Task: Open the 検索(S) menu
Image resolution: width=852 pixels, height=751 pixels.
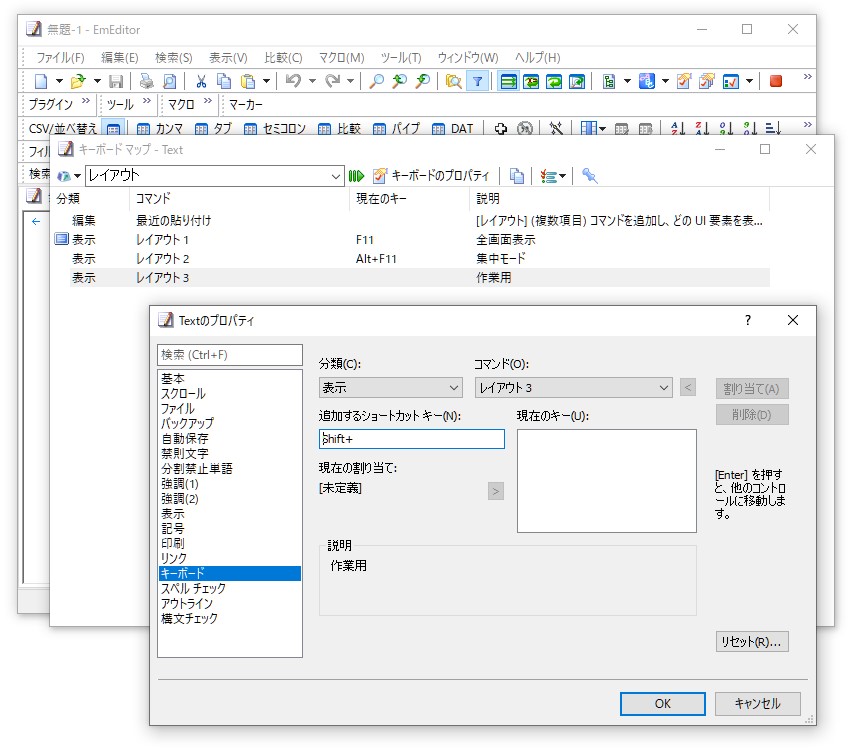Action: (x=173, y=58)
